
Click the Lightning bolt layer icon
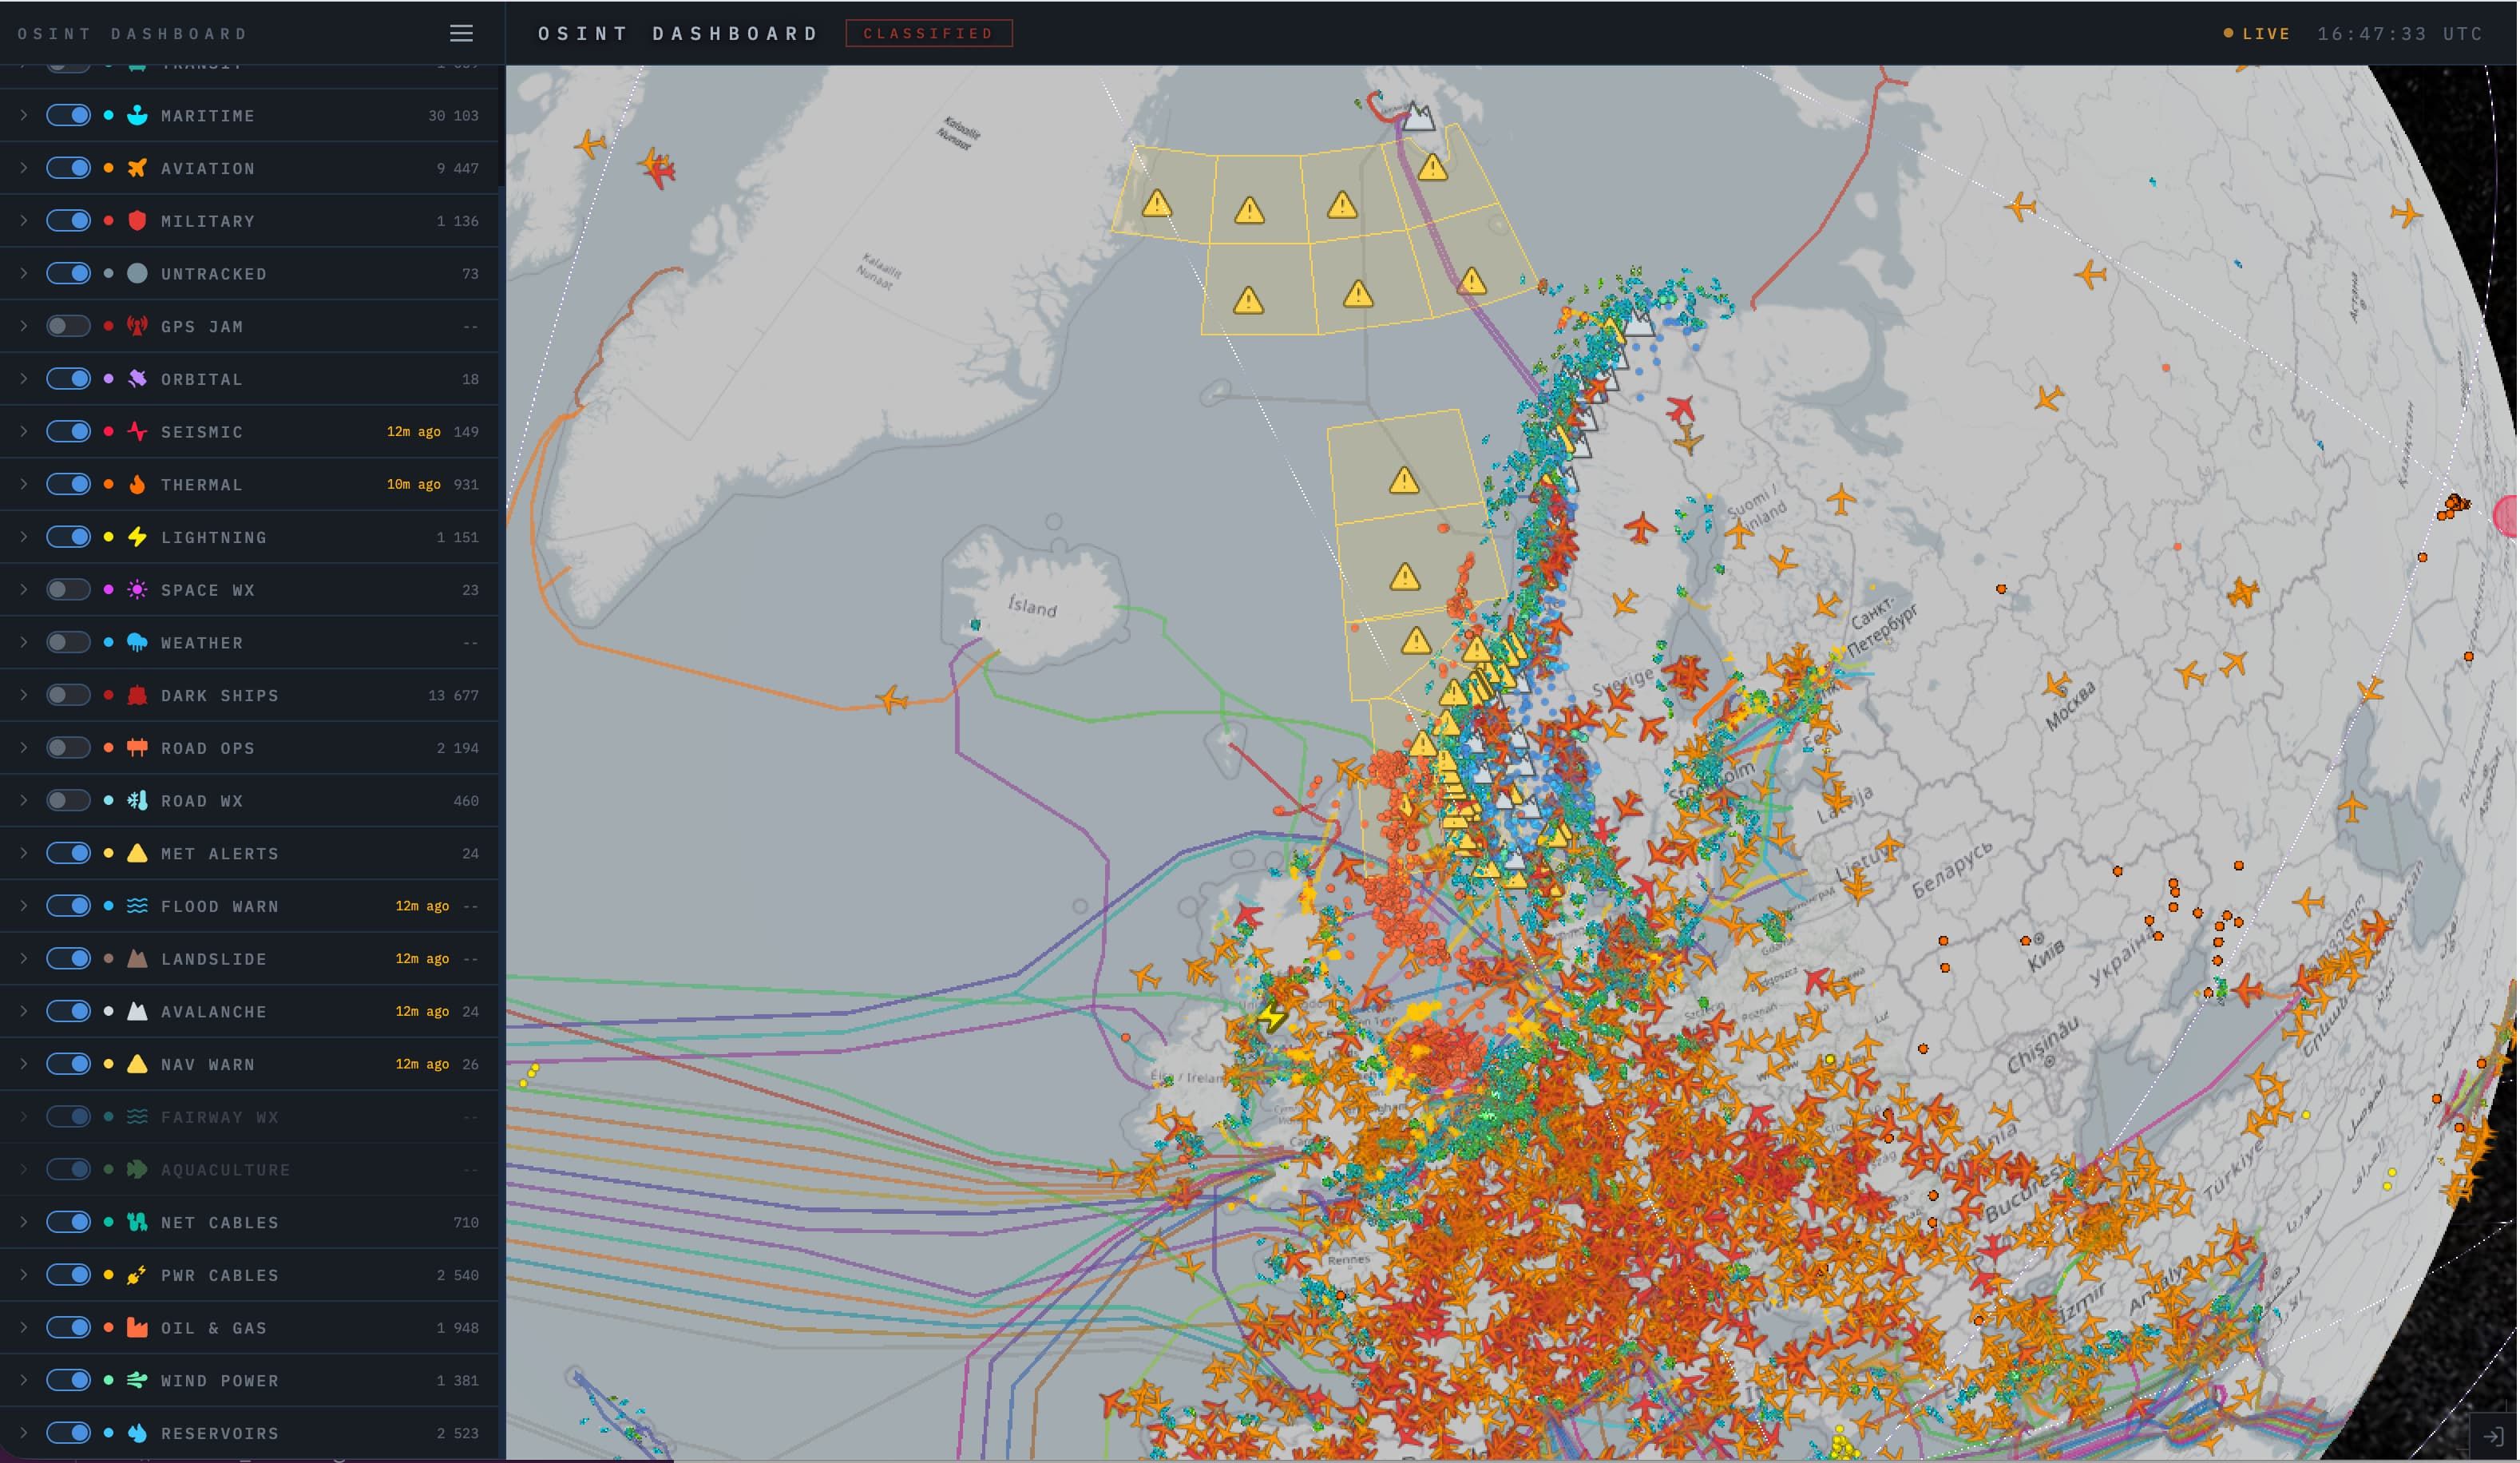click(138, 537)
